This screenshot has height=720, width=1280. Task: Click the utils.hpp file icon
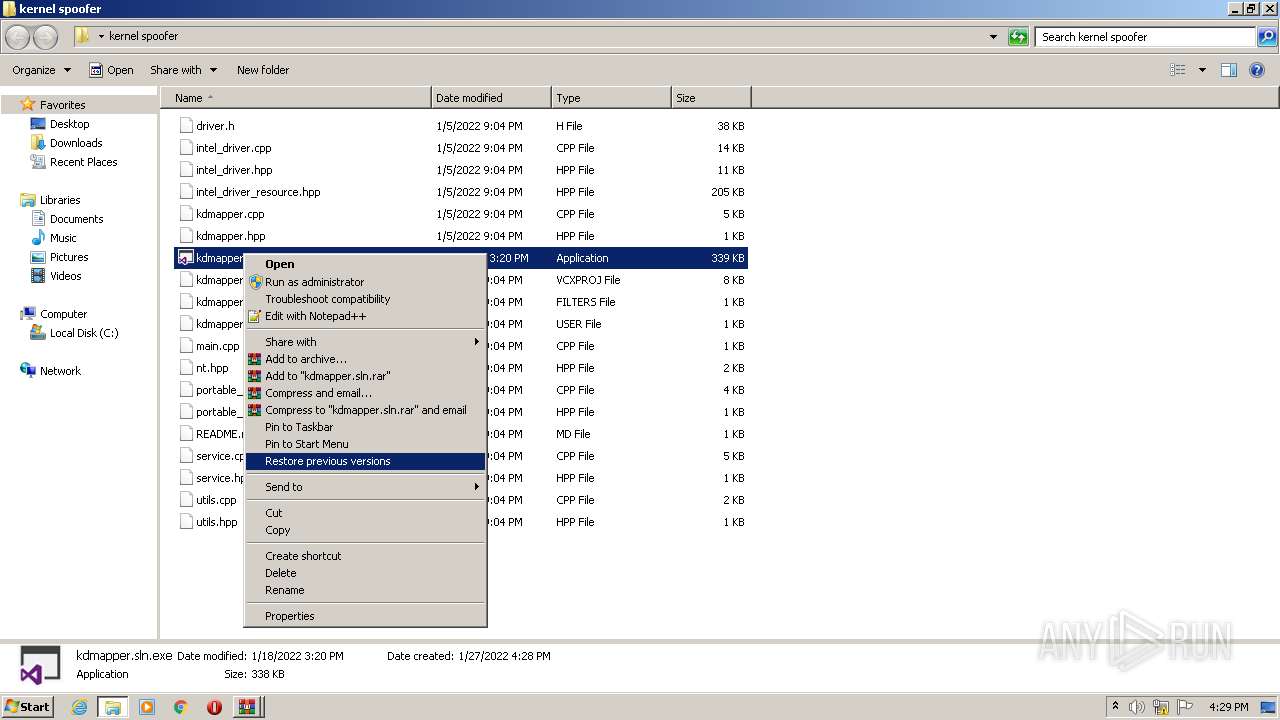186,522
